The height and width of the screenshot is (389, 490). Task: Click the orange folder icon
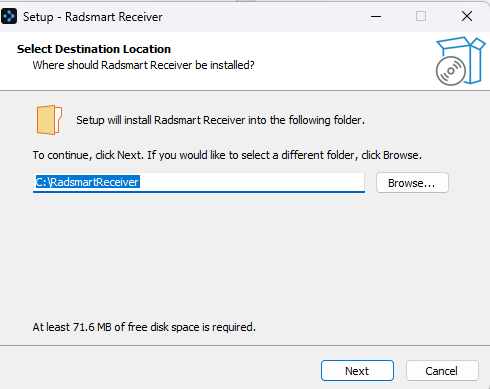(x=49, y=120)
